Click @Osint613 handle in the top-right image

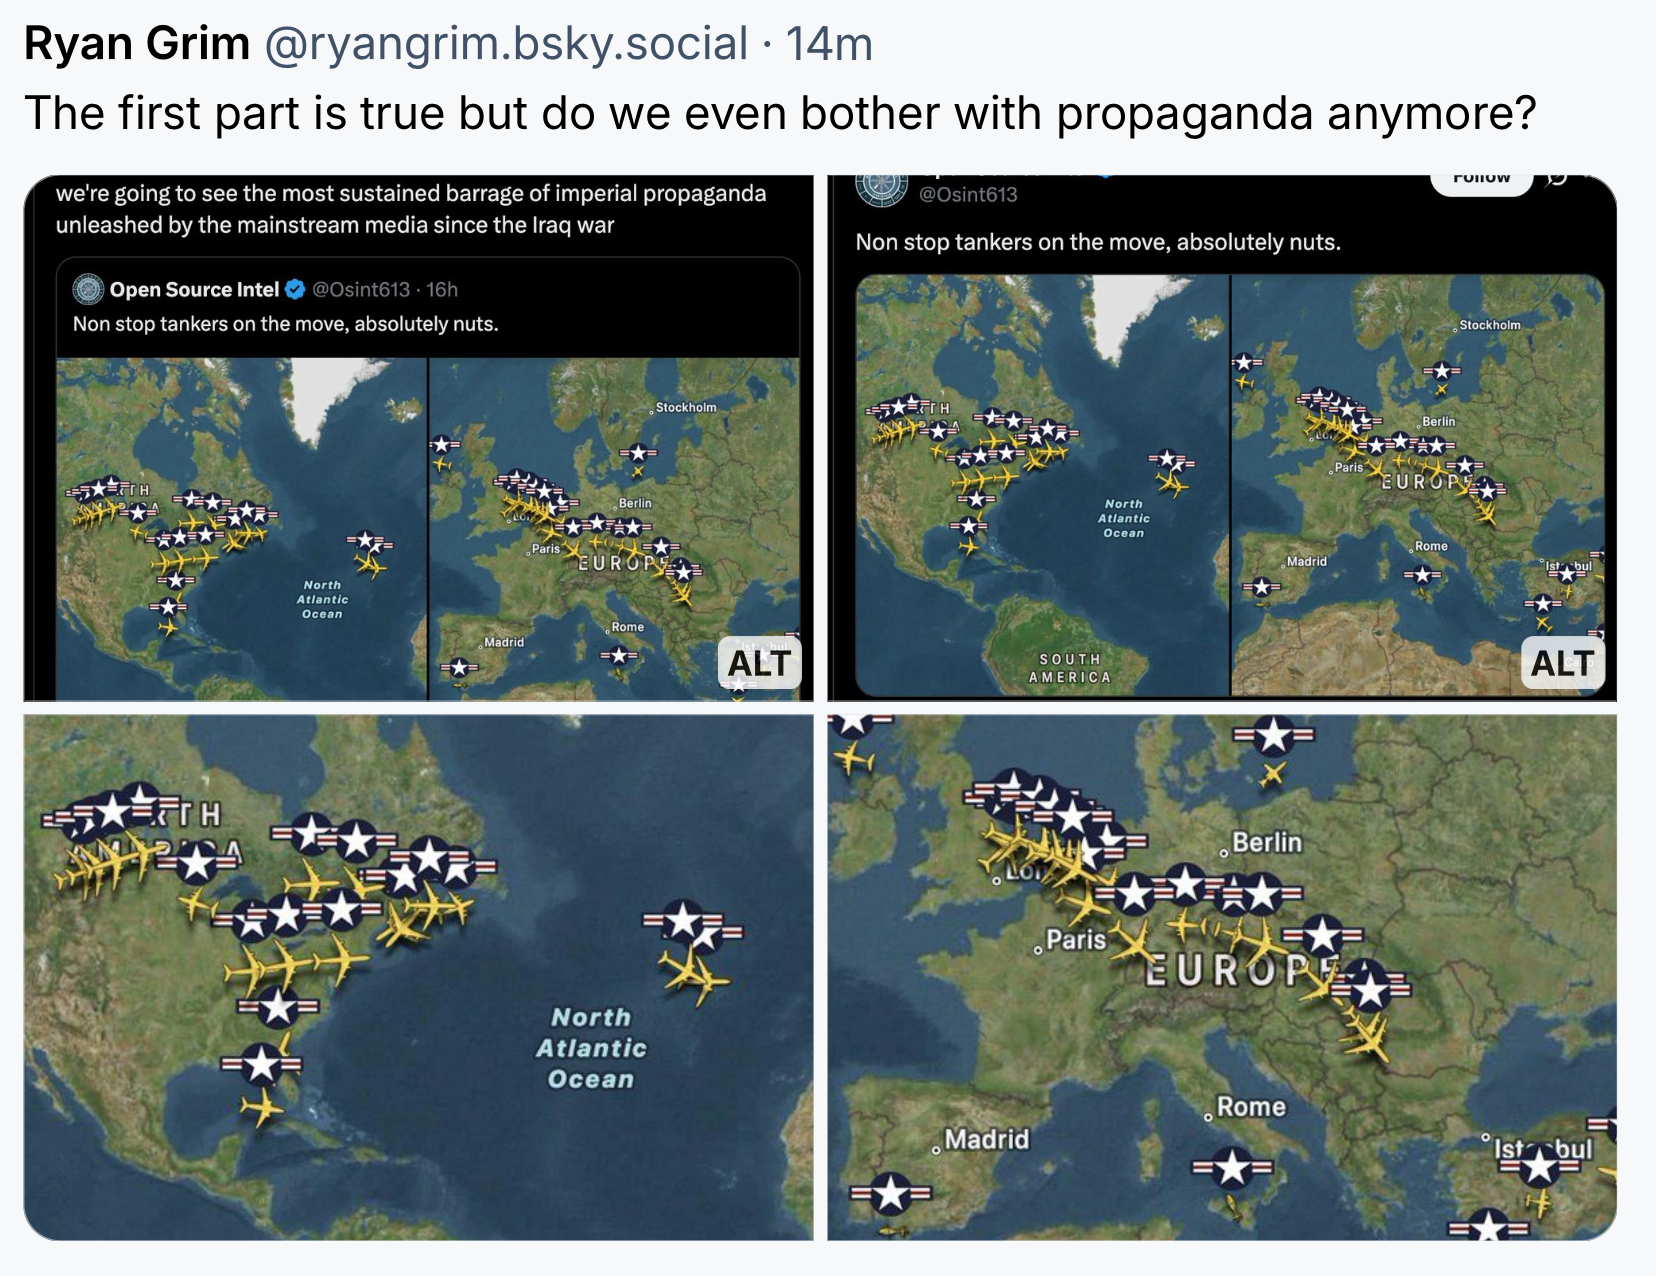968,195
